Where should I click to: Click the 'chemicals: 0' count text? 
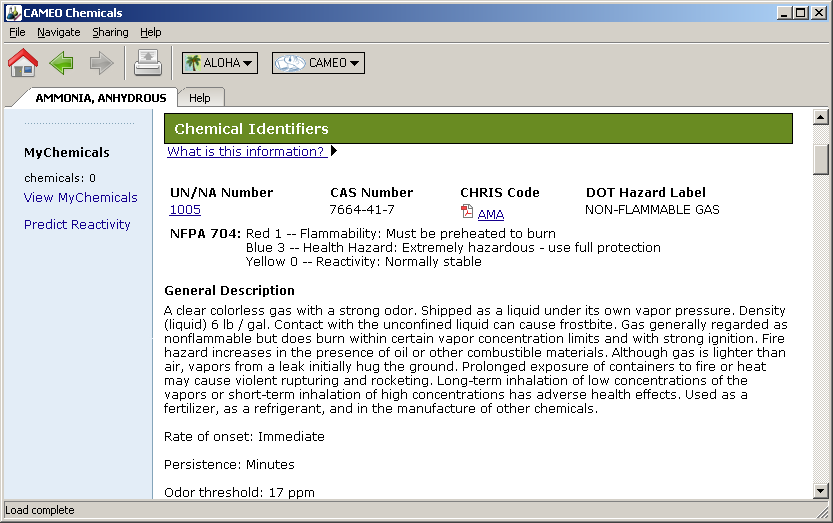coord(60,178)
